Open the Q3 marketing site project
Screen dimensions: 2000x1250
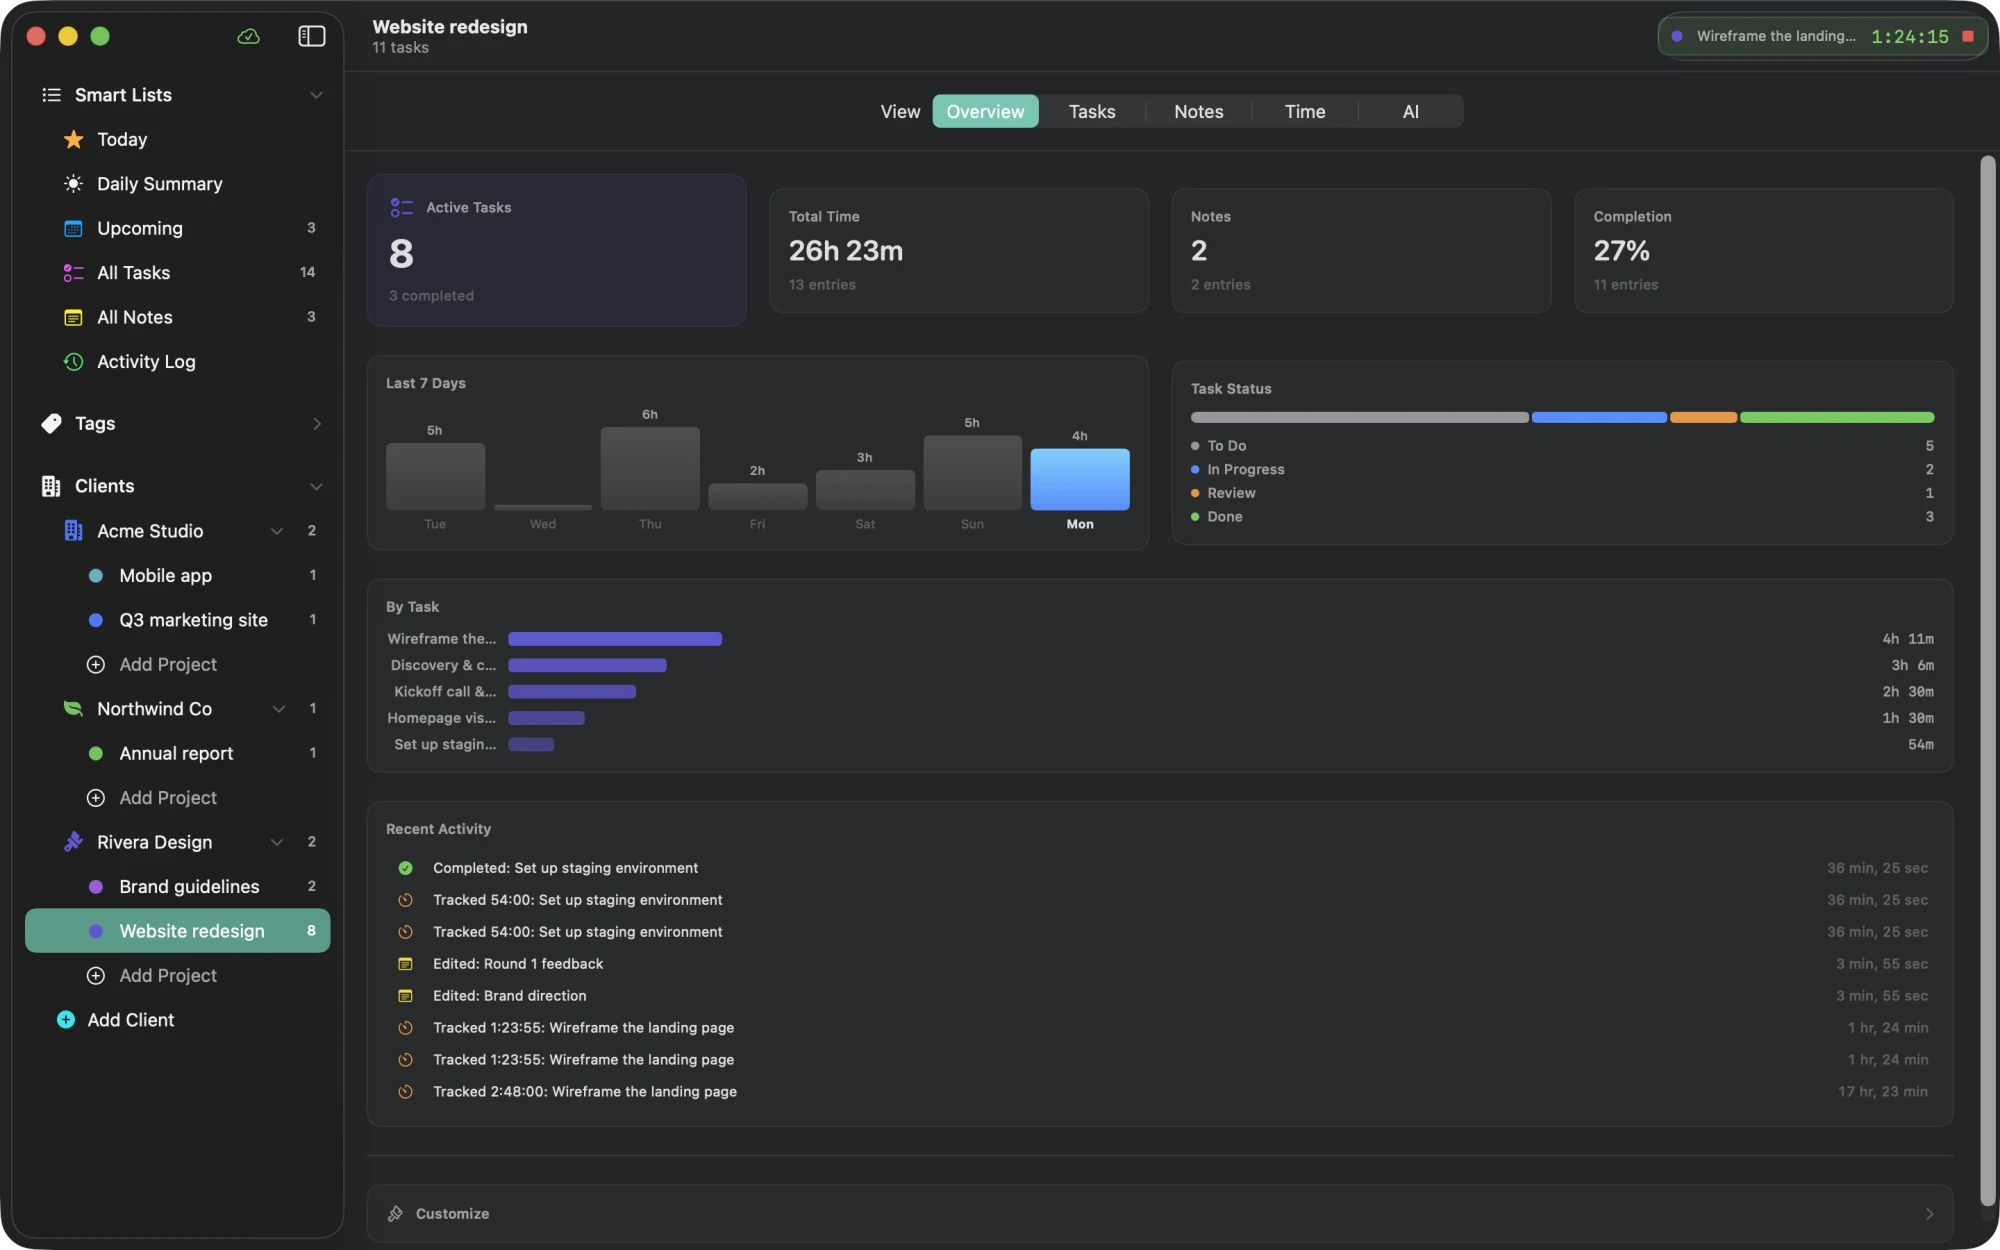(x=178, y=620)
